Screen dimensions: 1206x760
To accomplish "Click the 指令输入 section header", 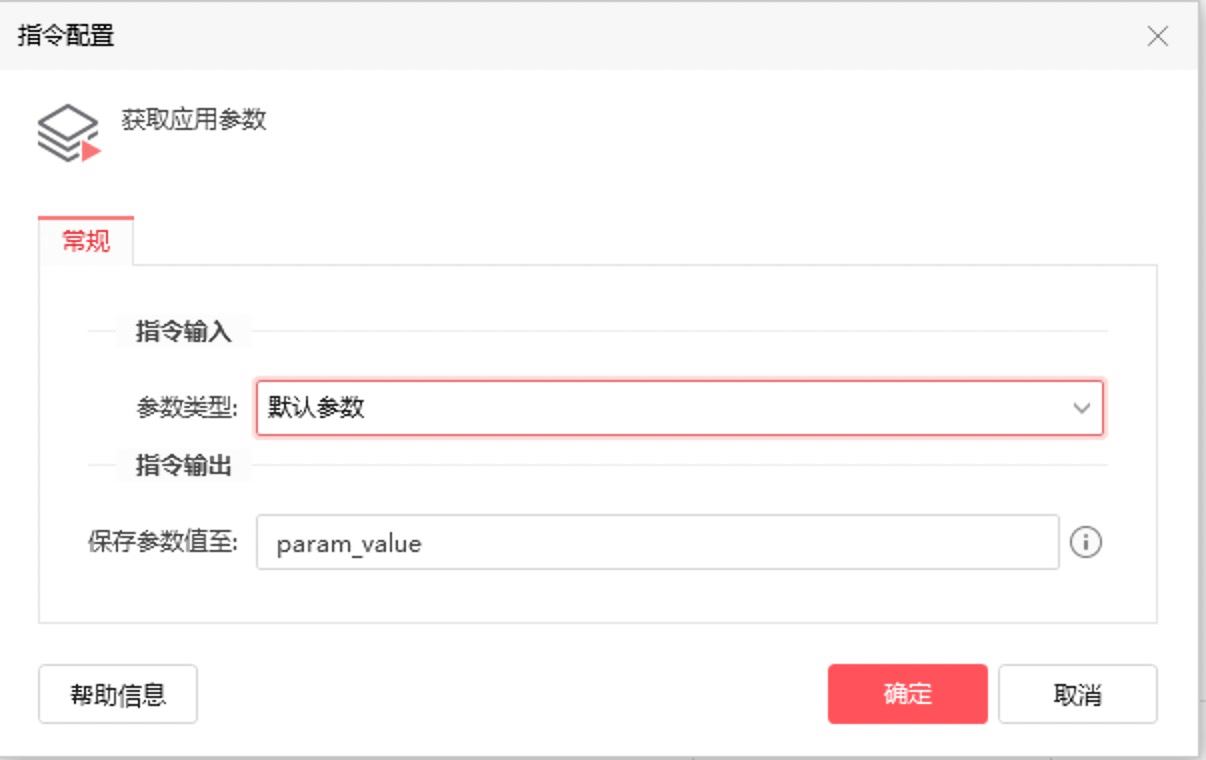I will (x=183, y=331).
